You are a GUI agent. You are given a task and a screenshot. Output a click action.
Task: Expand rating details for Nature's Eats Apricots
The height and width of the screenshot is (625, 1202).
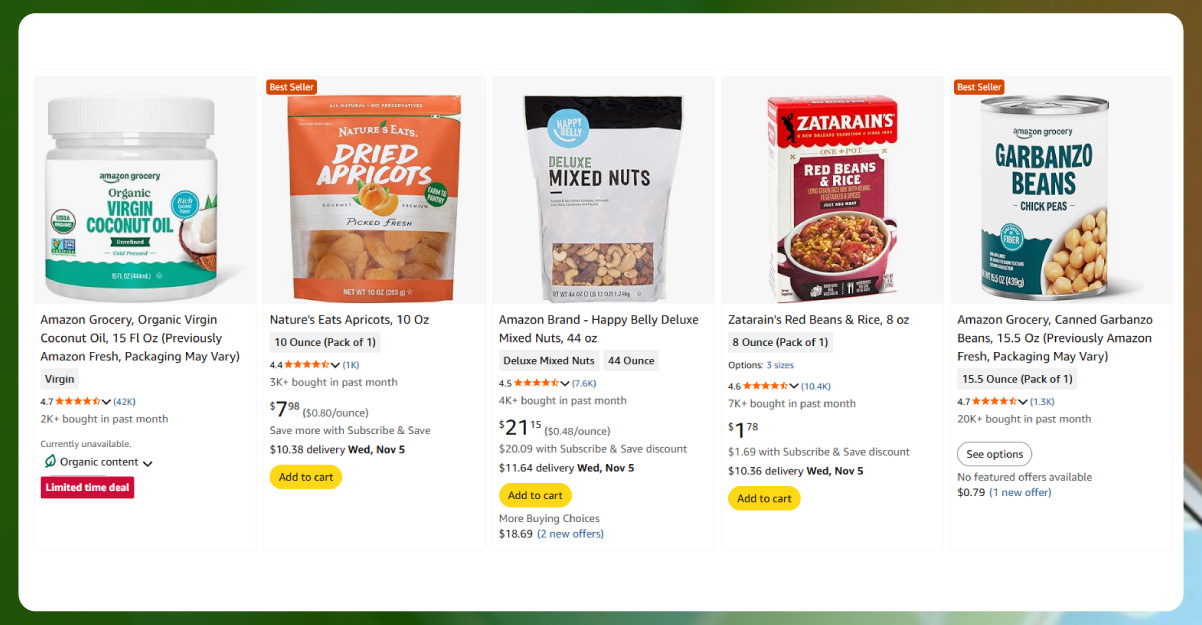[x=335, y=365]
